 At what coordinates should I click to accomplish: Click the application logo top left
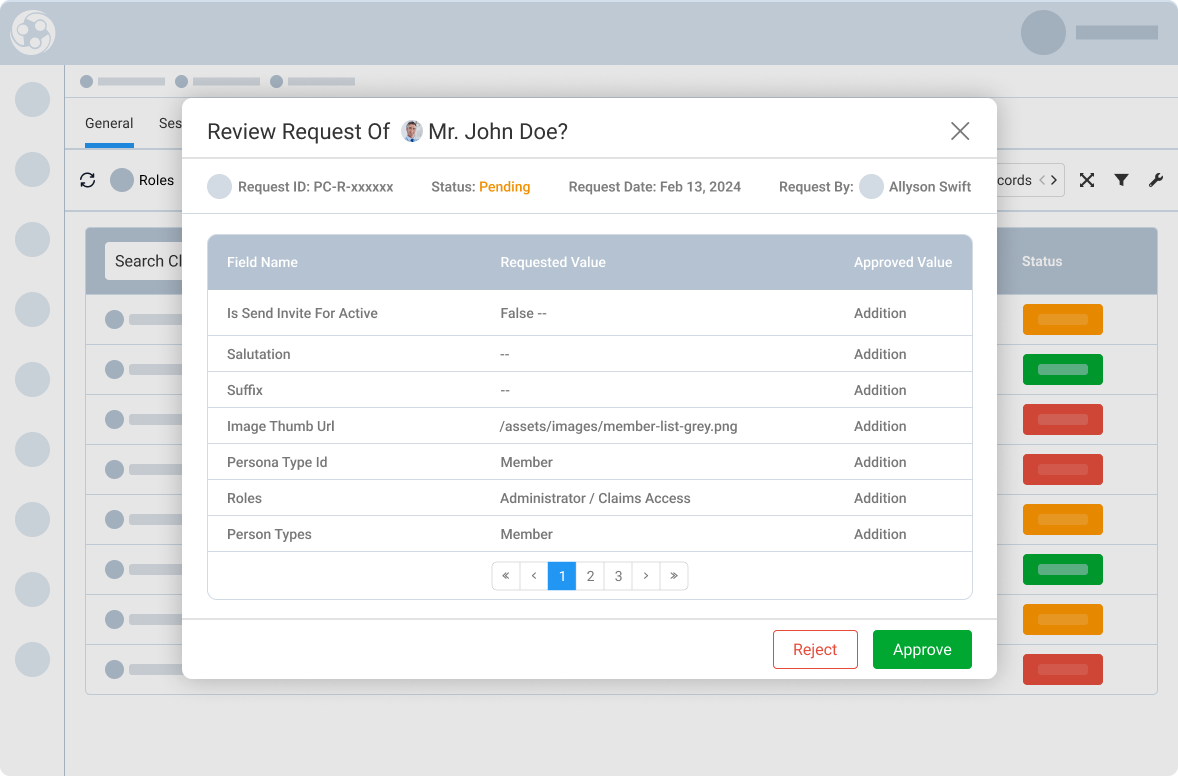tap(32, 32)
